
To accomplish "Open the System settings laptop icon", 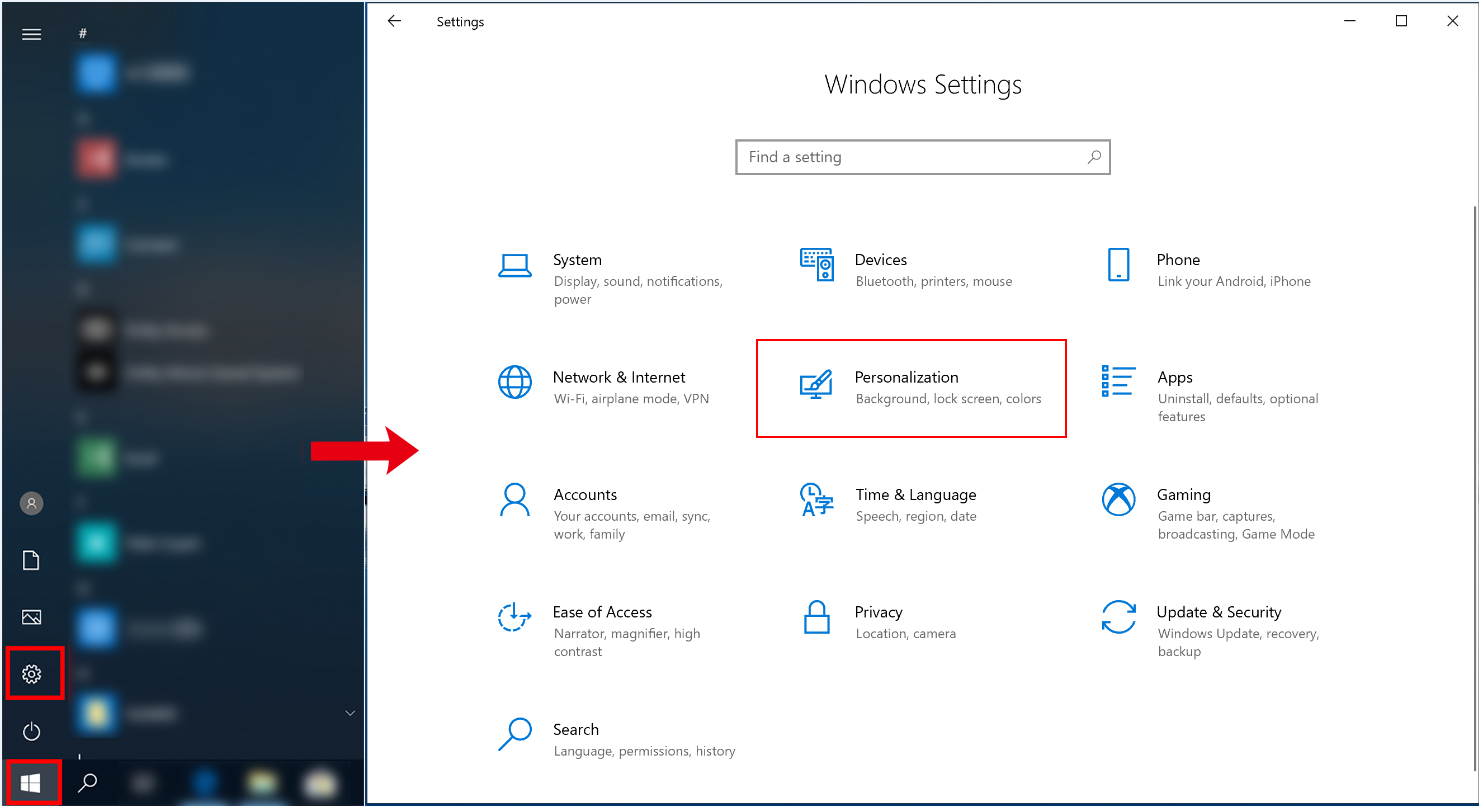I will pos(515,265).
